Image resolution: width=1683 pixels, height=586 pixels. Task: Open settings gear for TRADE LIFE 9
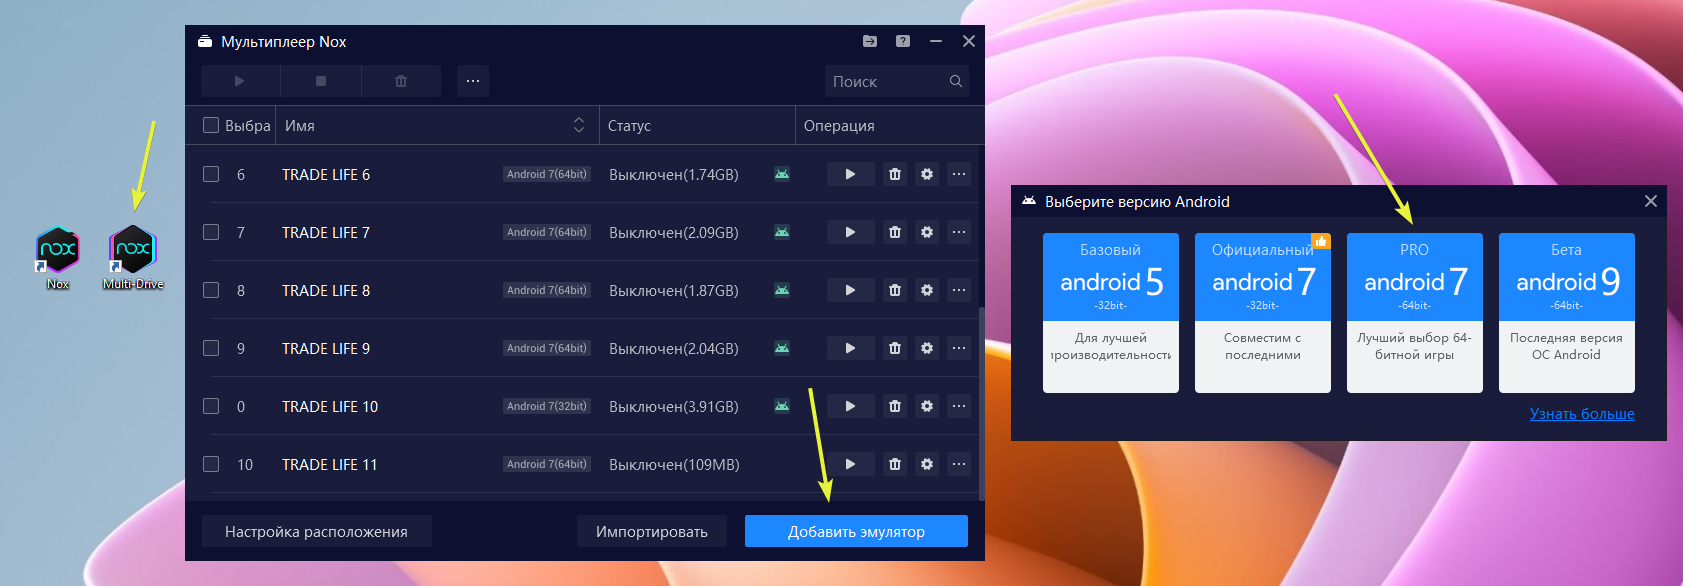click(x=927, y=348)
